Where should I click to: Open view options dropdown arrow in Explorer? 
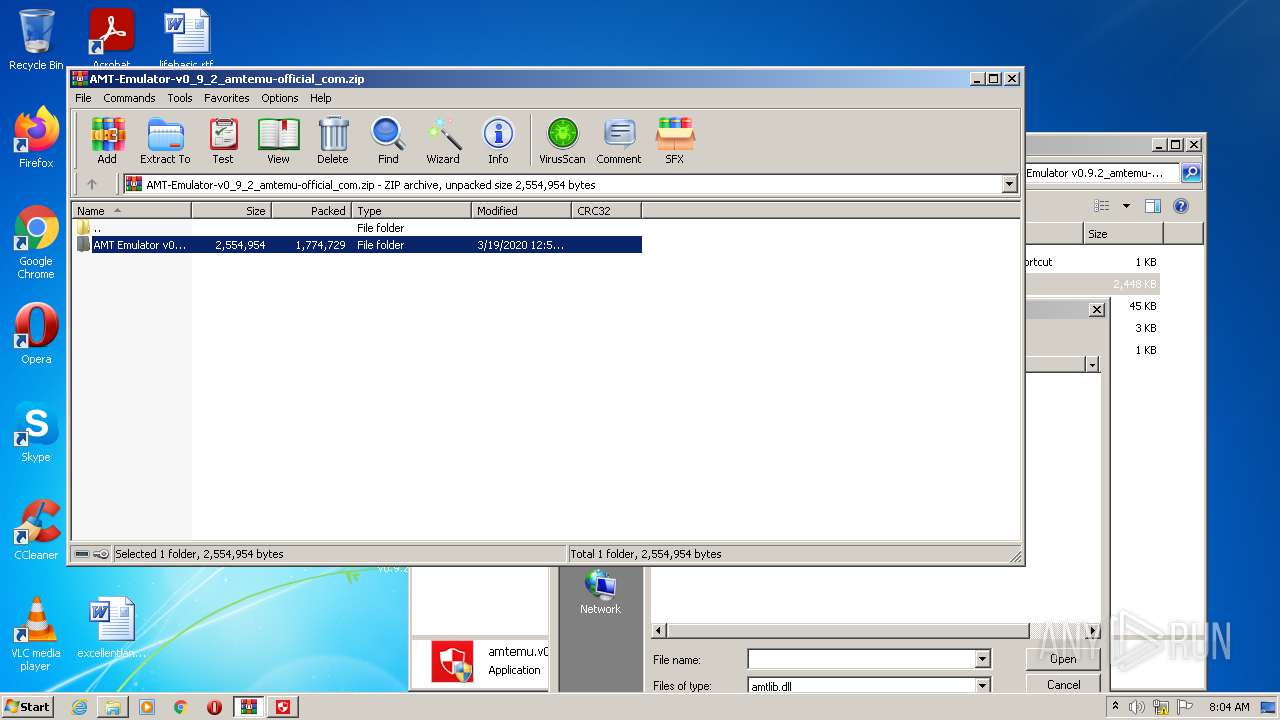pyautogui.click(x=1126, y=206)
